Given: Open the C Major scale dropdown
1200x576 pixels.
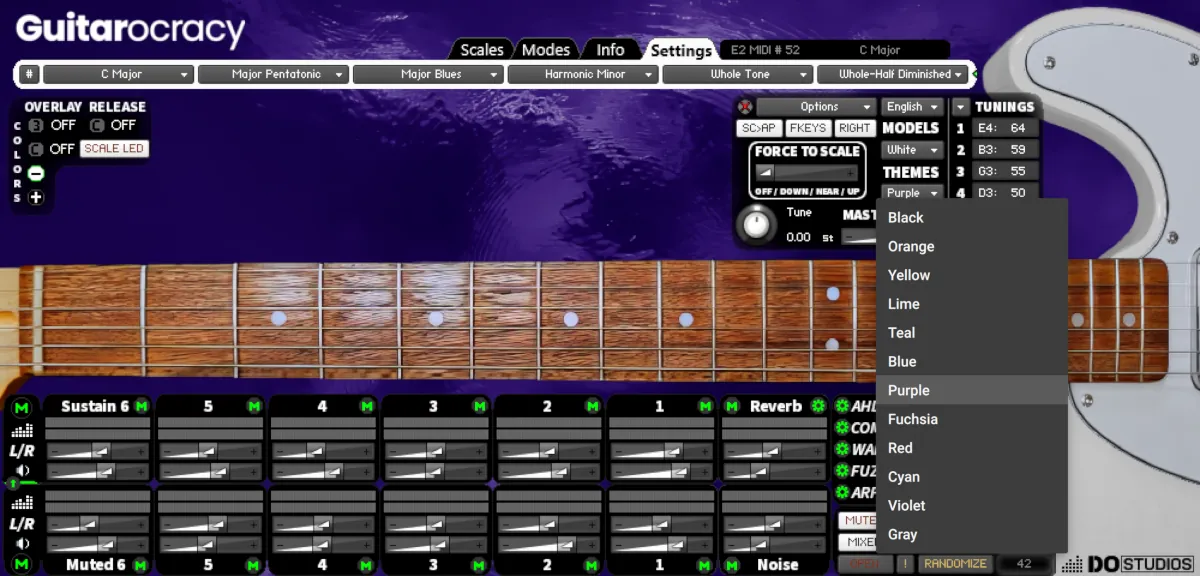Looking at the screenshot, I should click(118, 74).
